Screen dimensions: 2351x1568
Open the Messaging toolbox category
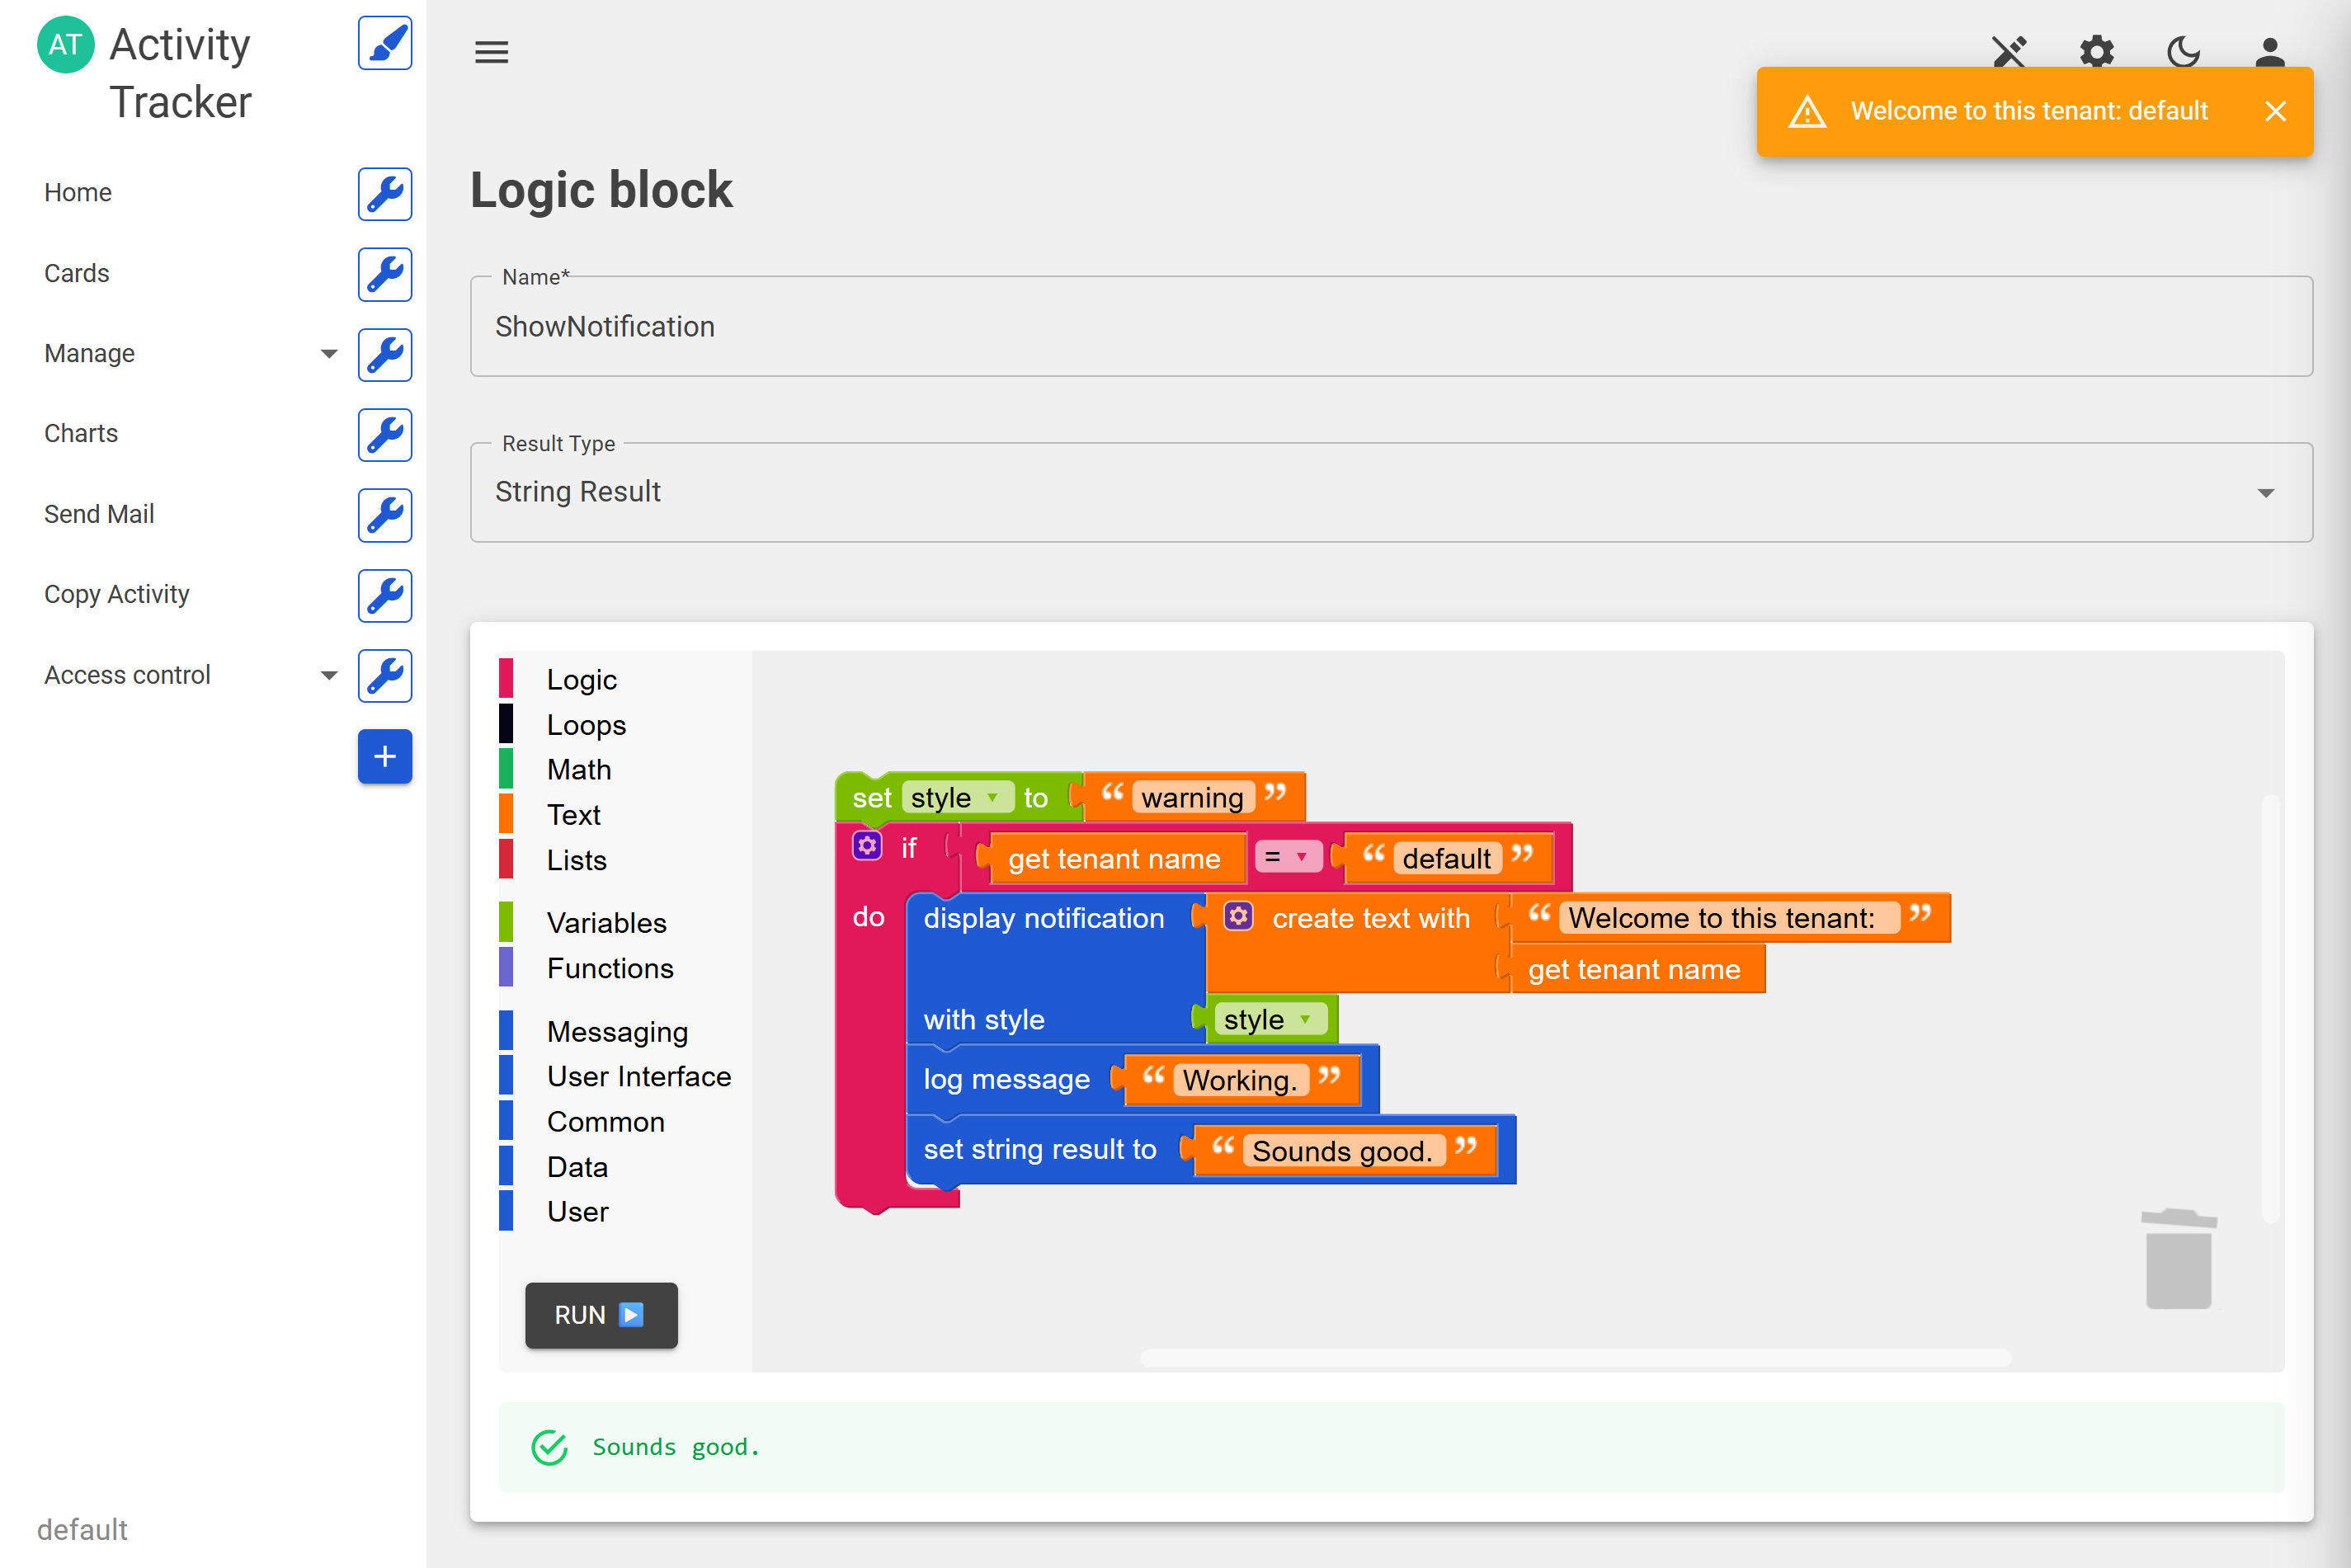pyautogui.click(x=617, y=1031)
